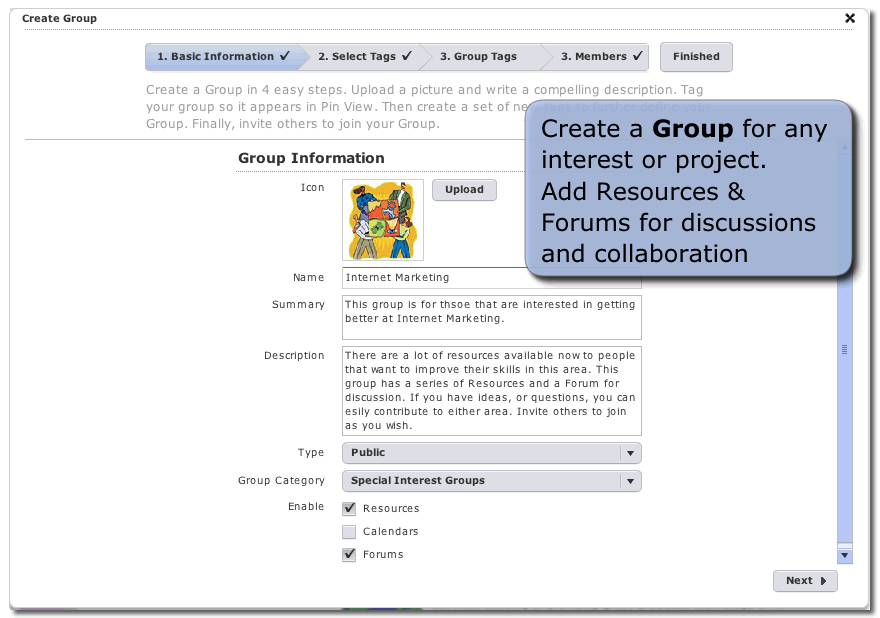The height and width of the screenshot is (618, 880).
Task: Select the Basic Information step
Action: (x=222, y=57)
